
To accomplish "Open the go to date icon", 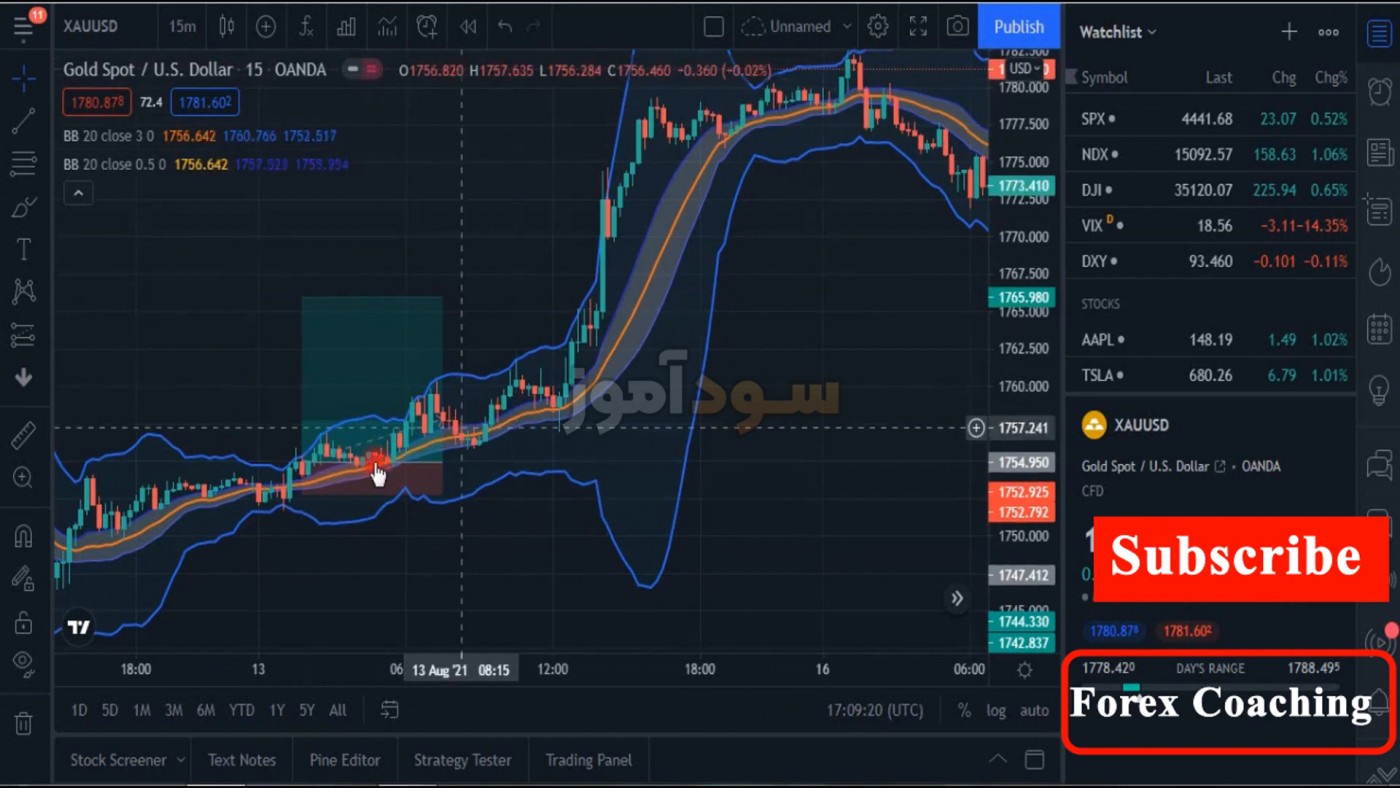I will [x=390, y=710].
